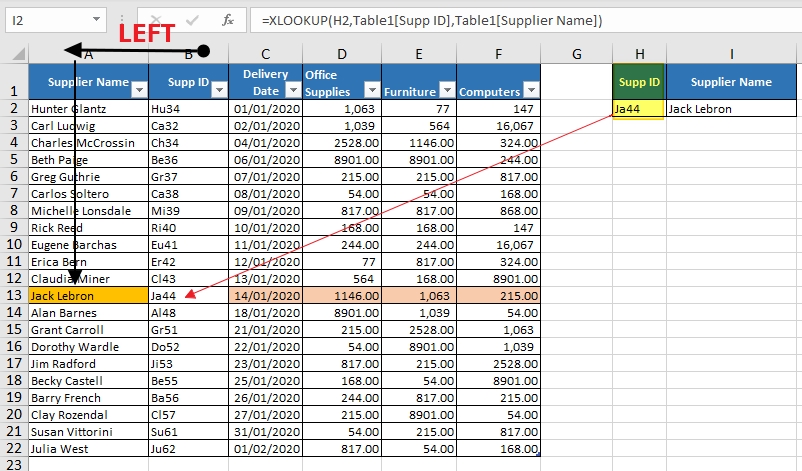Click the Insert Function fx icon
802x471 pixels.
228,19
